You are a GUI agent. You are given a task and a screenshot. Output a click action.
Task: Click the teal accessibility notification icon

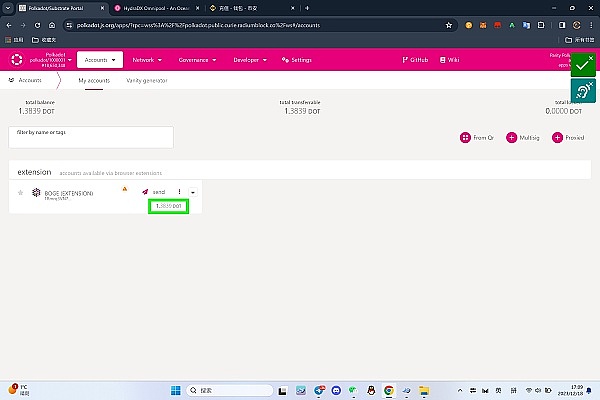pos(582,91)
